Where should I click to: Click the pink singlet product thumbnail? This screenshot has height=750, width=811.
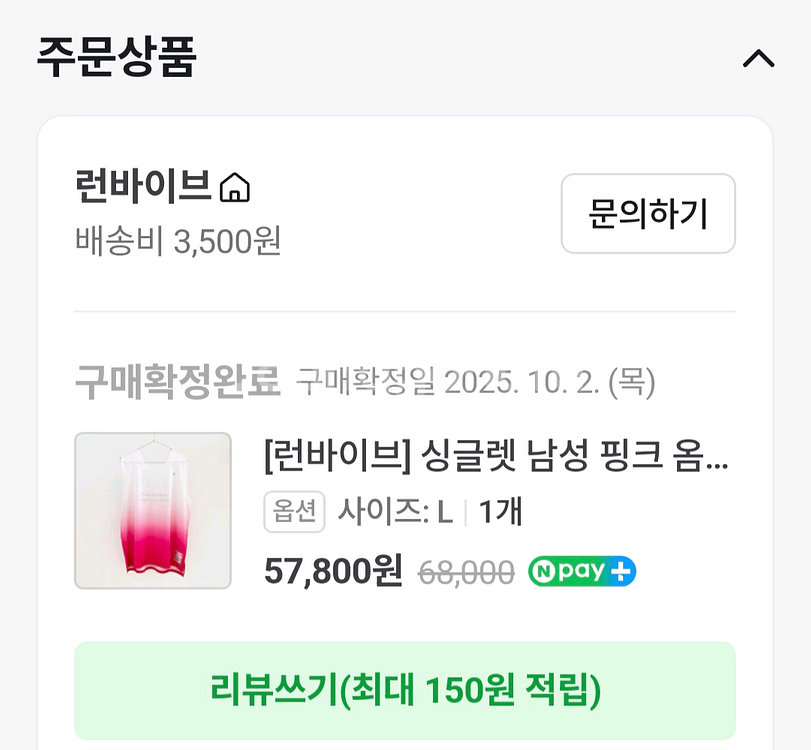[153, 510]
